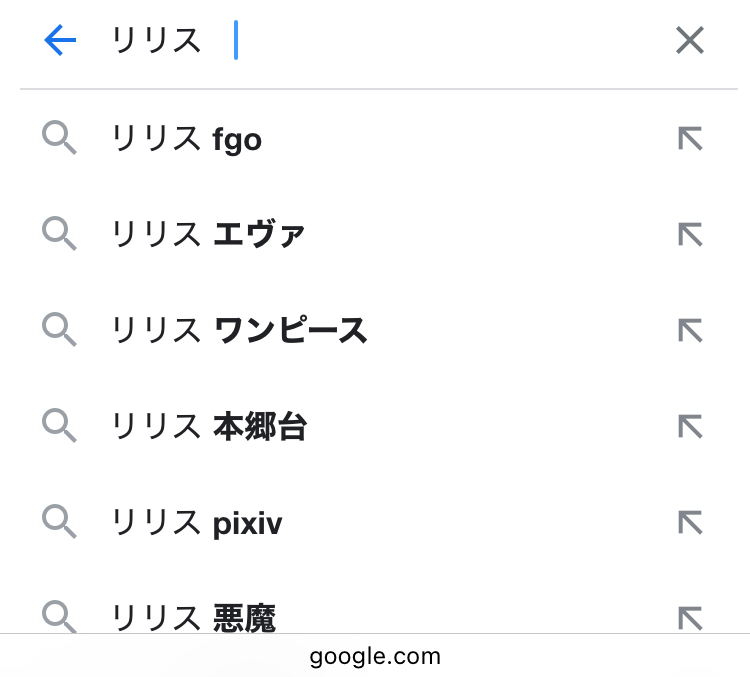Pick the リリス pixiv suggestion
Viewport: 750px width, 677px height.
point(197,522)
